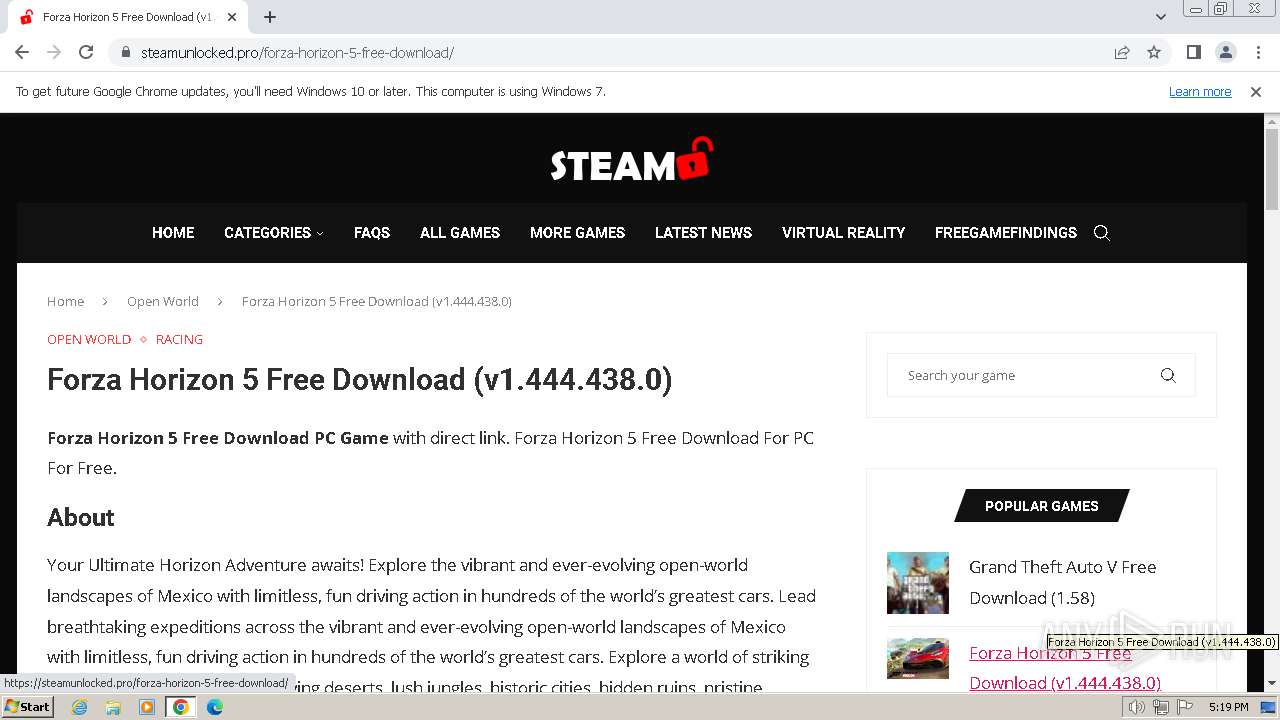Viewport: 1280px width, 720px height.
Task: Open the ALL GAMES page
Action: click(460, 232)
